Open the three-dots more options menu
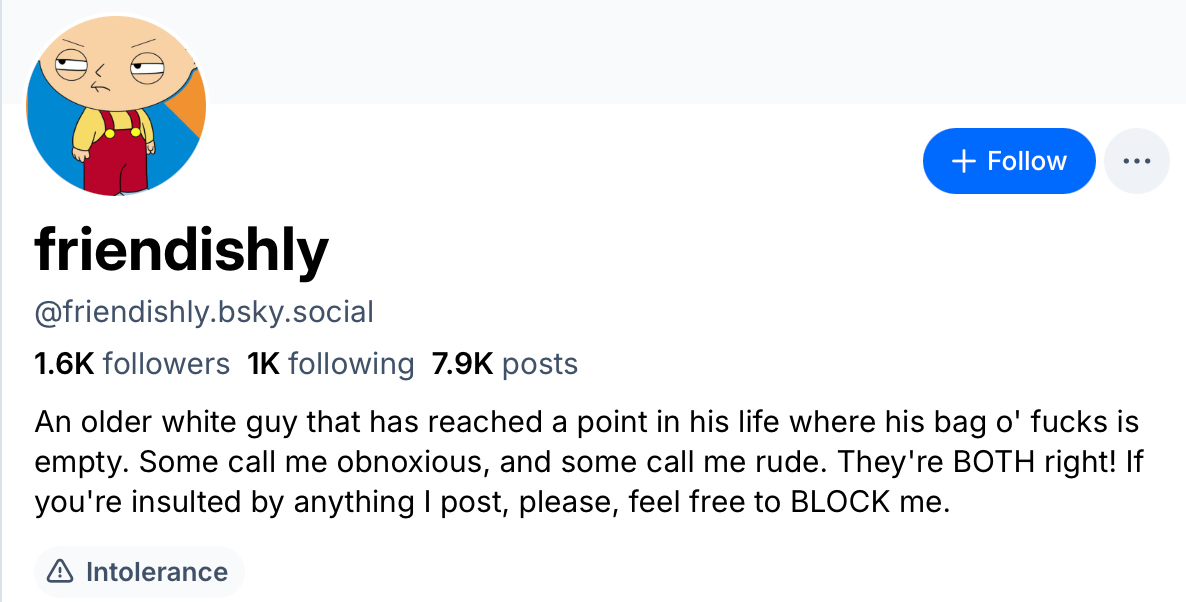Screen dimensions: 1186x602 pyautogui.click(x=1137, y=161)
